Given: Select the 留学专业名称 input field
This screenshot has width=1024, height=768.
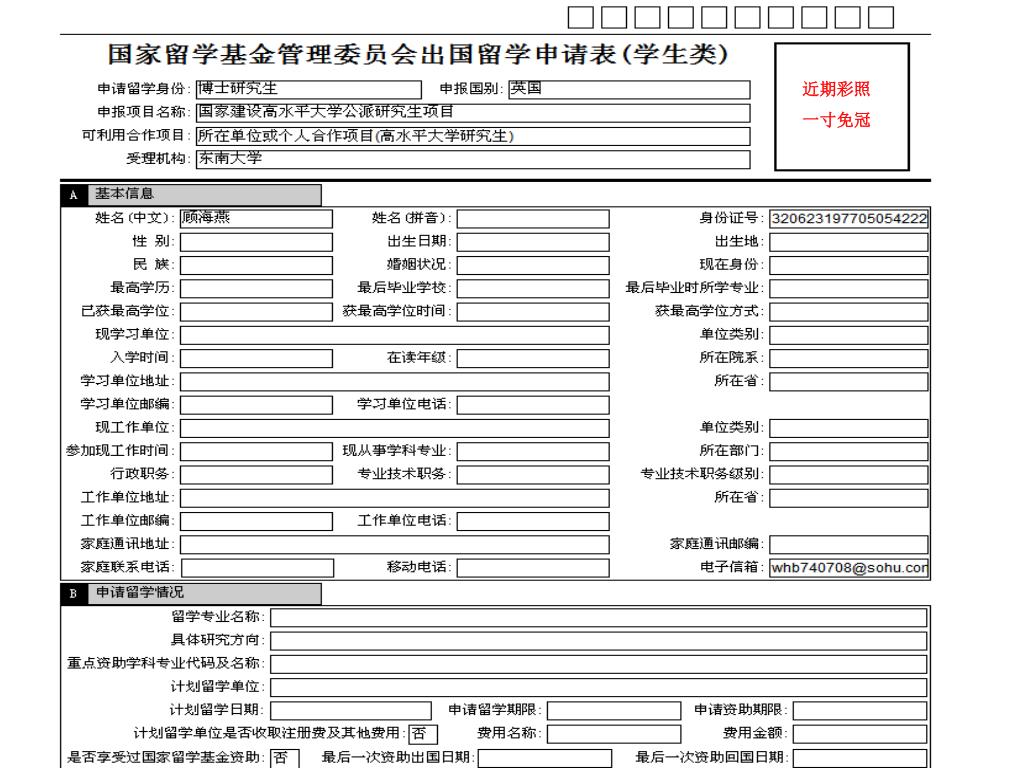Looking at the screenshot, I should click(599, 616).
